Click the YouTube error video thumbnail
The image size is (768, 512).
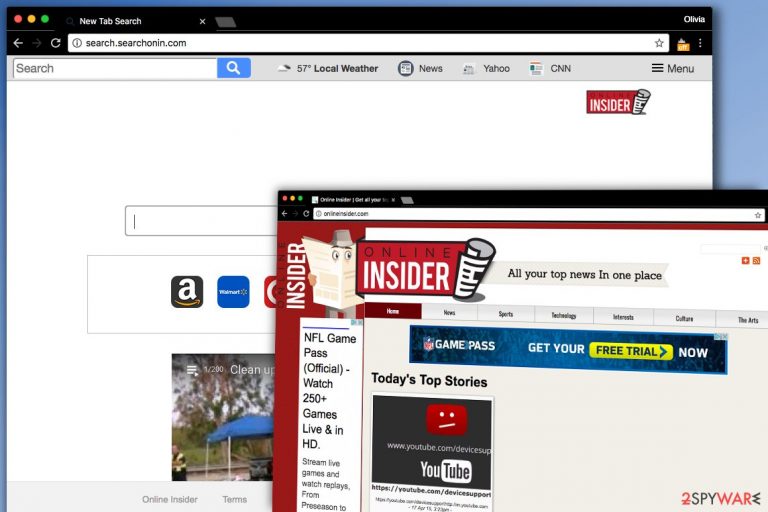pyautogui.click(x=432, y=441)
